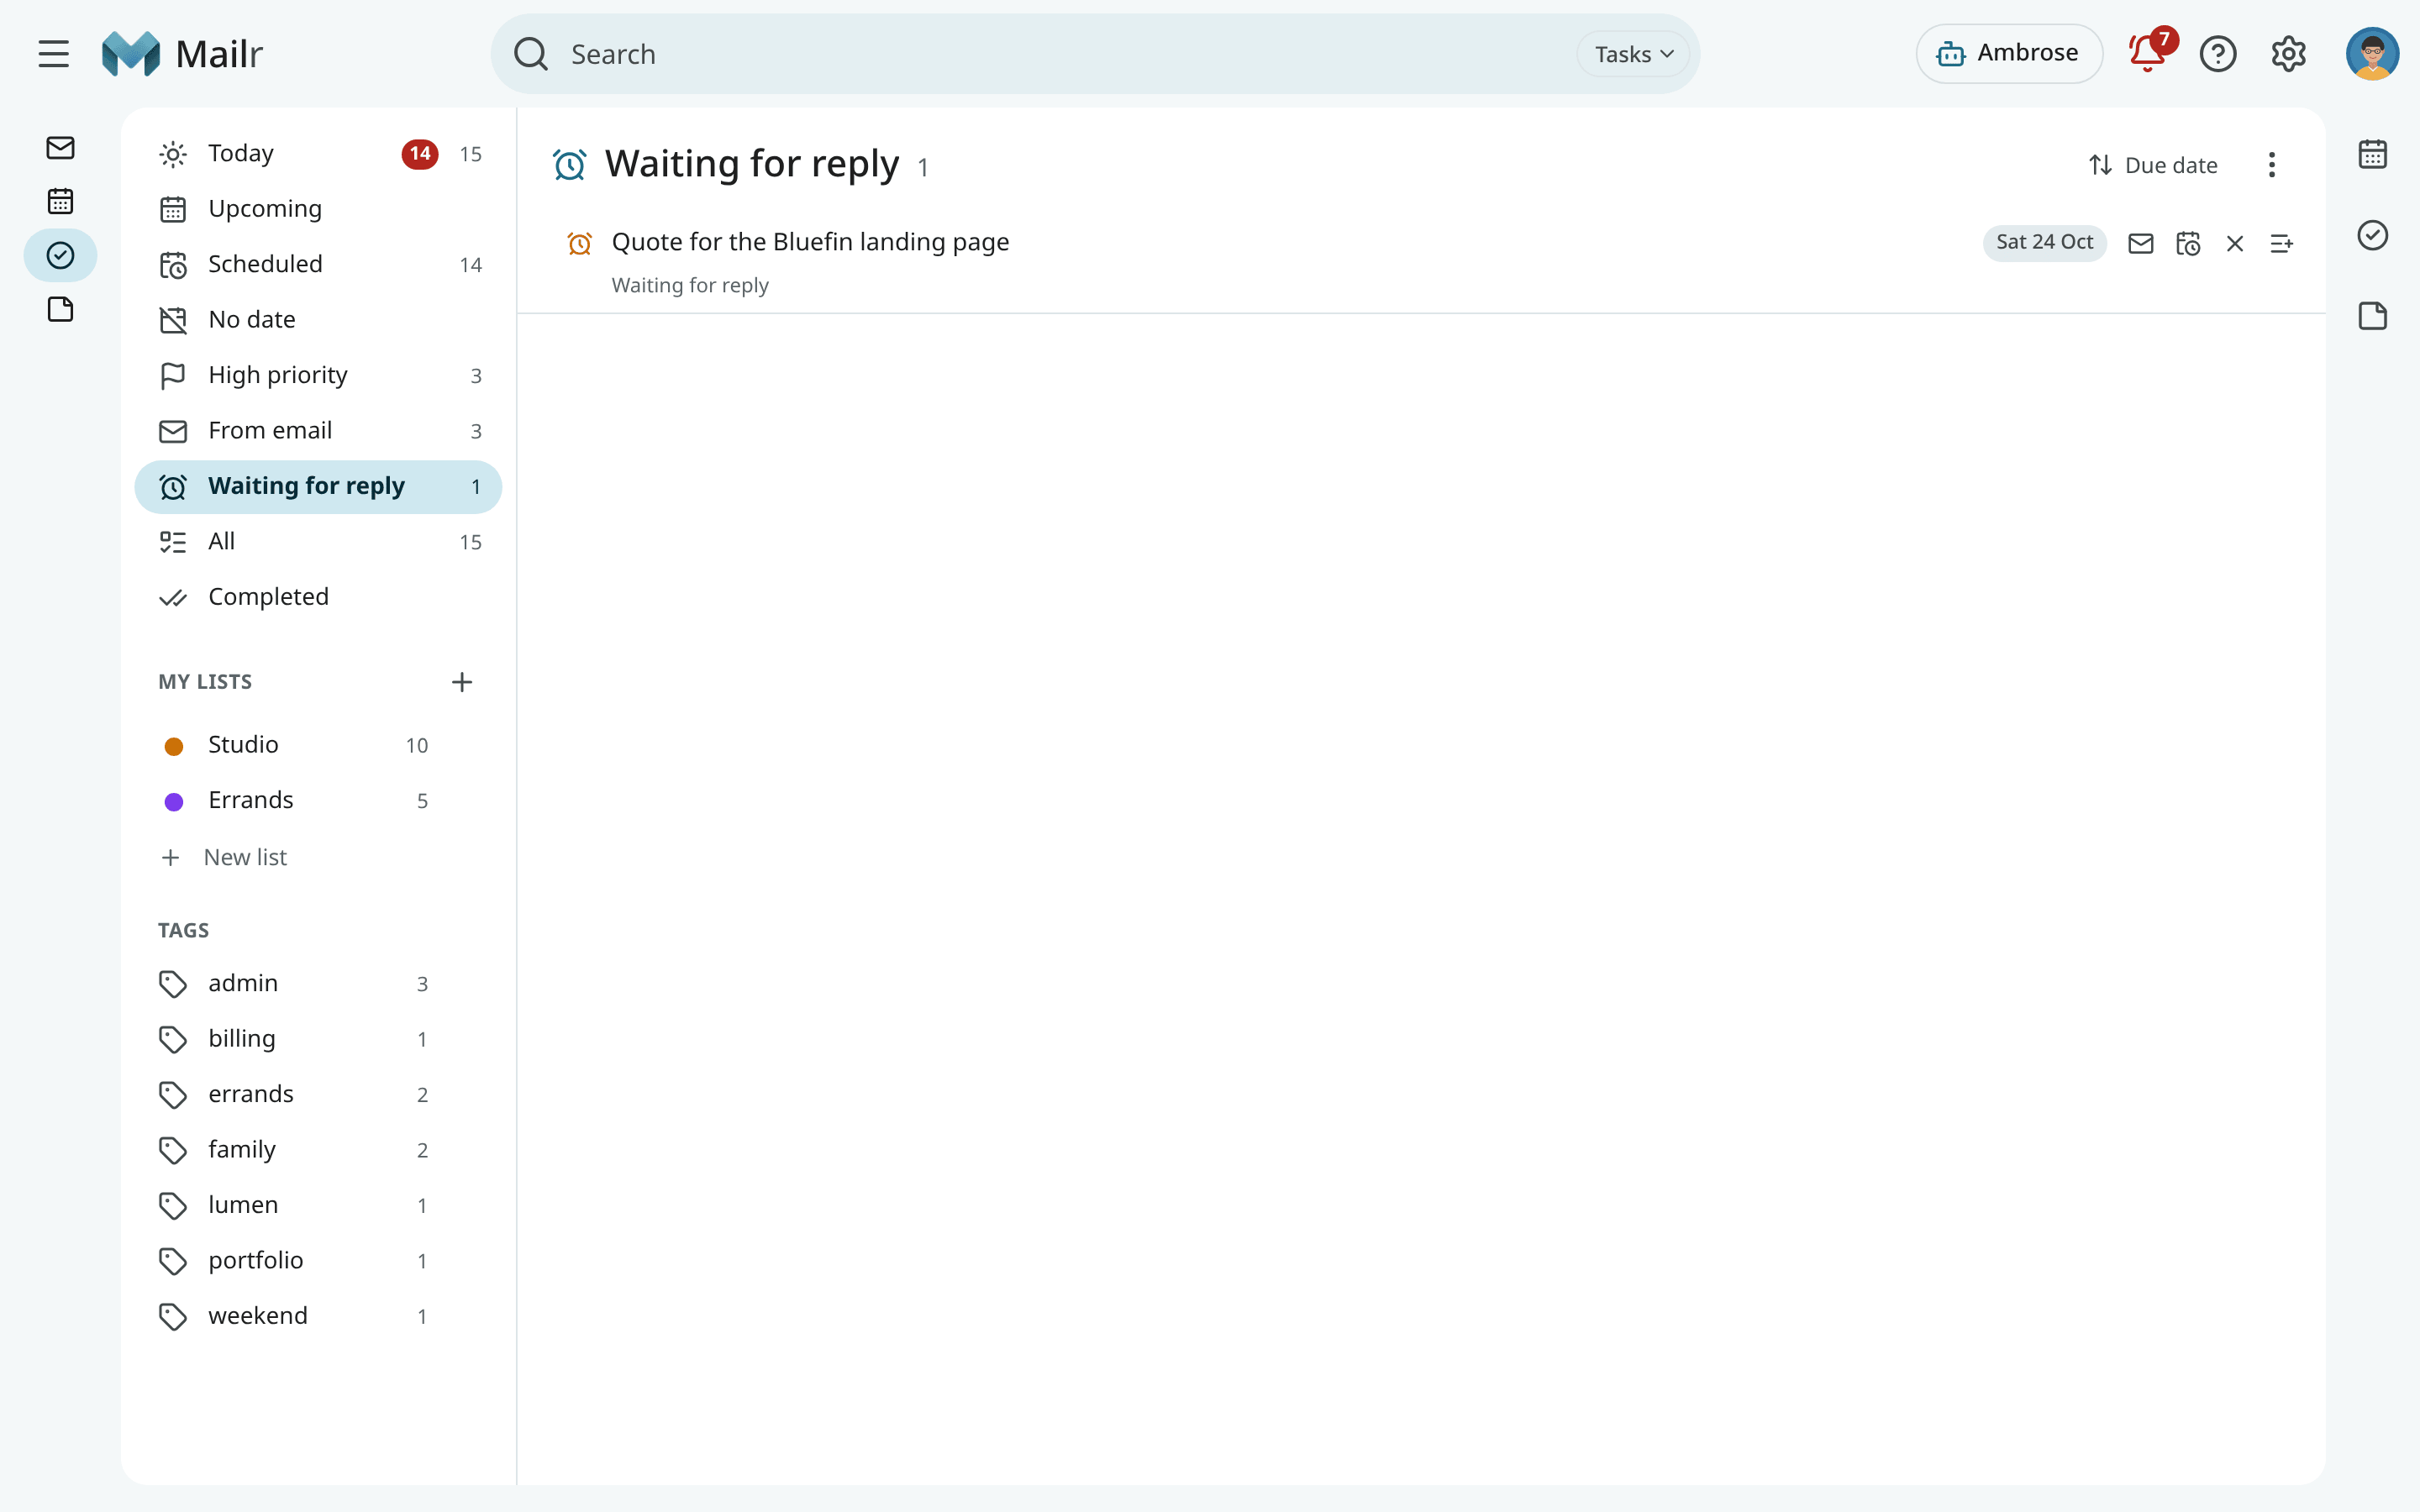Open calendar panel in right rail
Screen dimensions: 2420x1512
(x=2372, y=154)
